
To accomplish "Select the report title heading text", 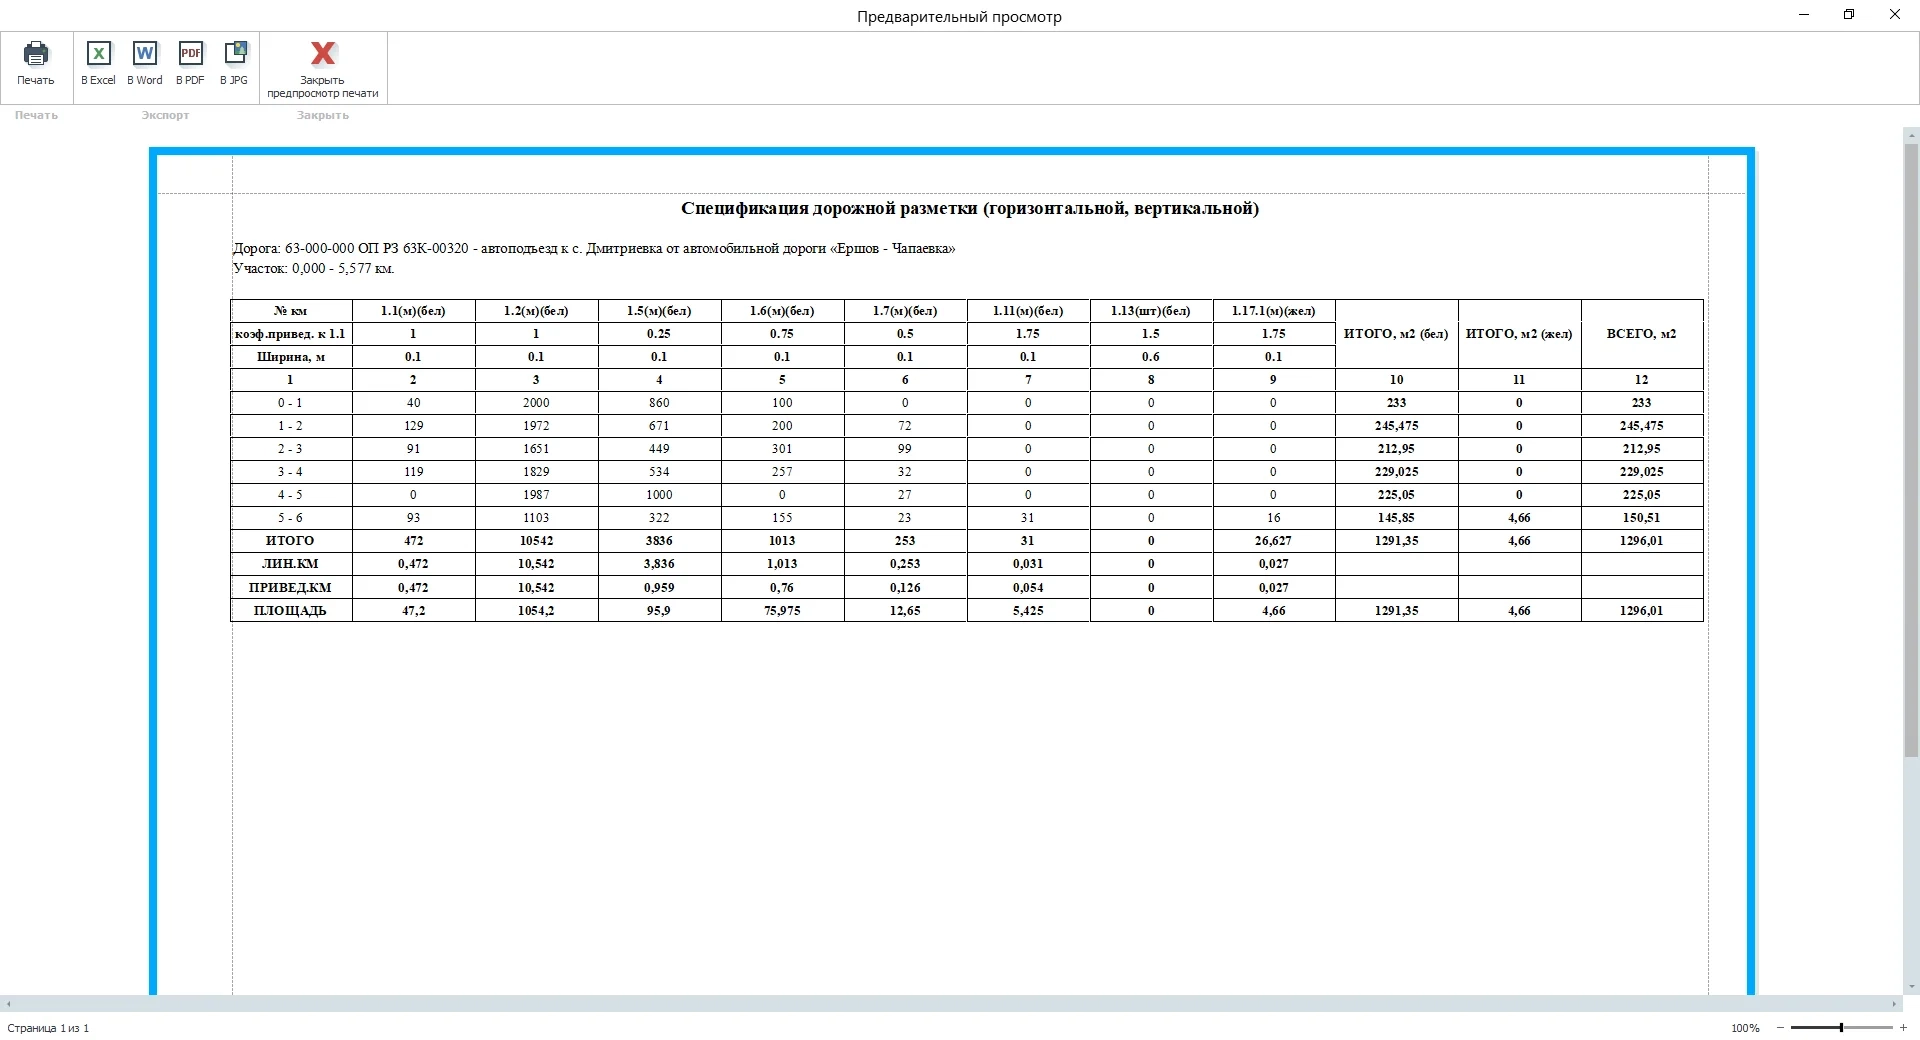I will point(969,209).
